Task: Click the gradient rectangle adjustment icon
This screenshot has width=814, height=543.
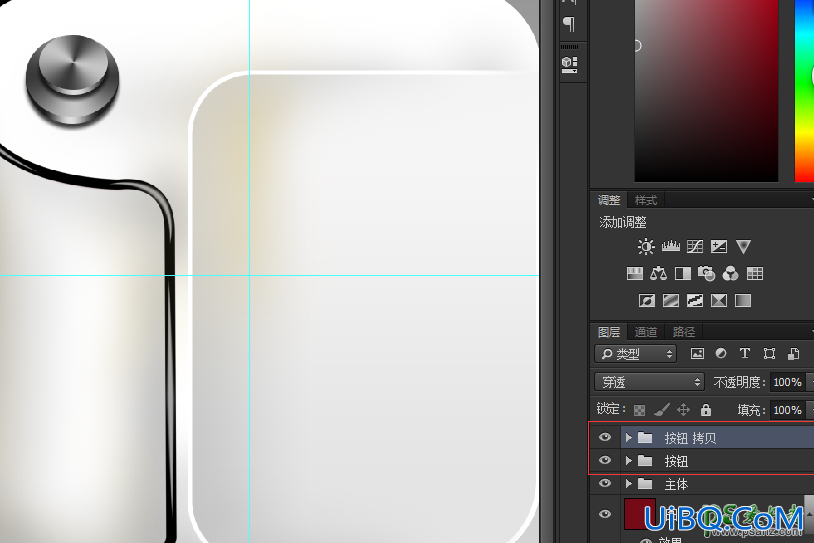Action: pos(743,301)
